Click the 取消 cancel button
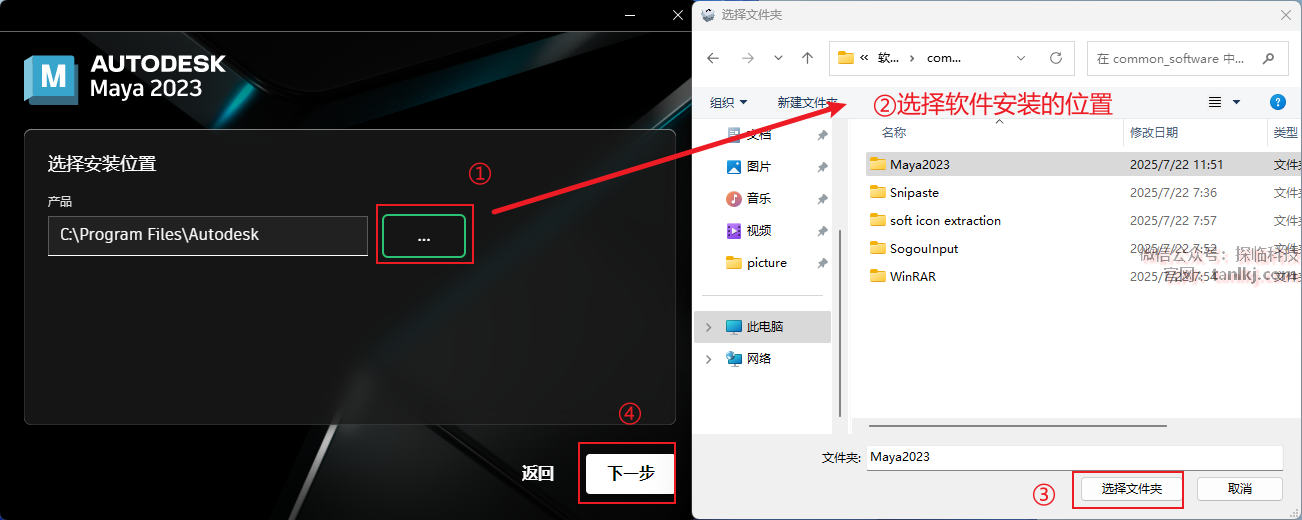 click(1240, 488)
